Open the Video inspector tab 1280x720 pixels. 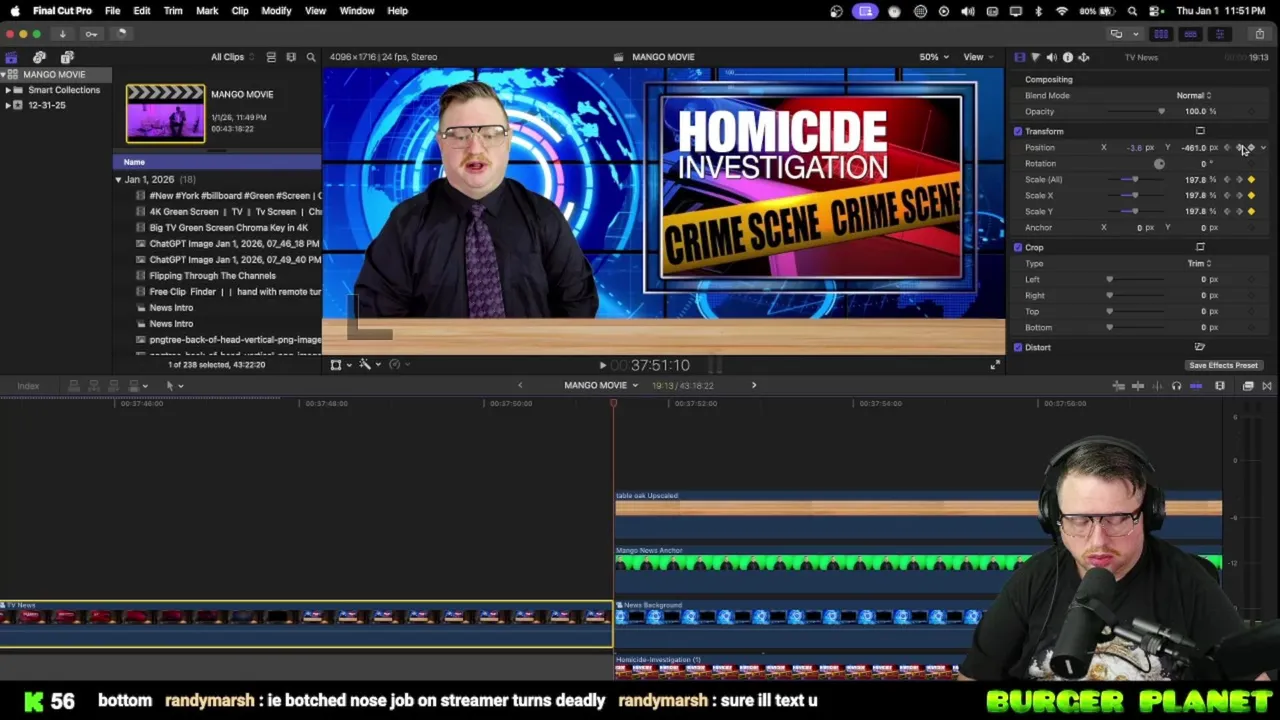coord(1019,57)
